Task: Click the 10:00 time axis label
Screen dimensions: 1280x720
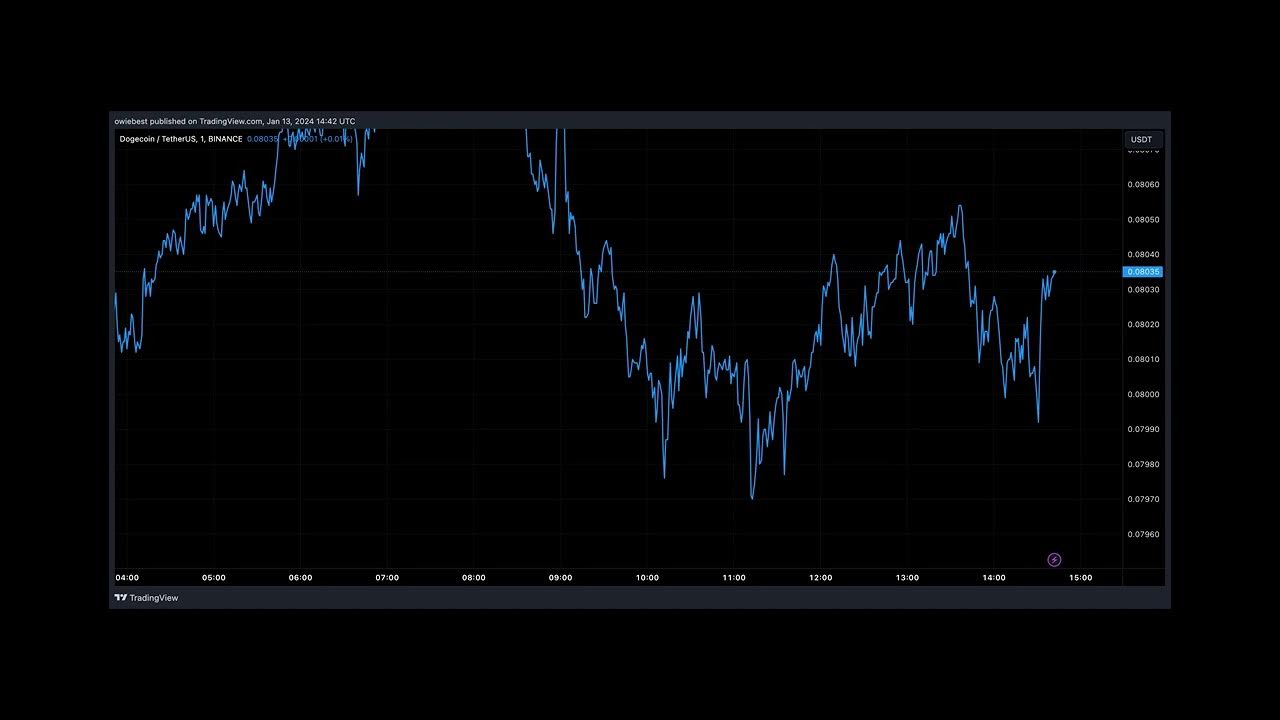Action: 647,577
